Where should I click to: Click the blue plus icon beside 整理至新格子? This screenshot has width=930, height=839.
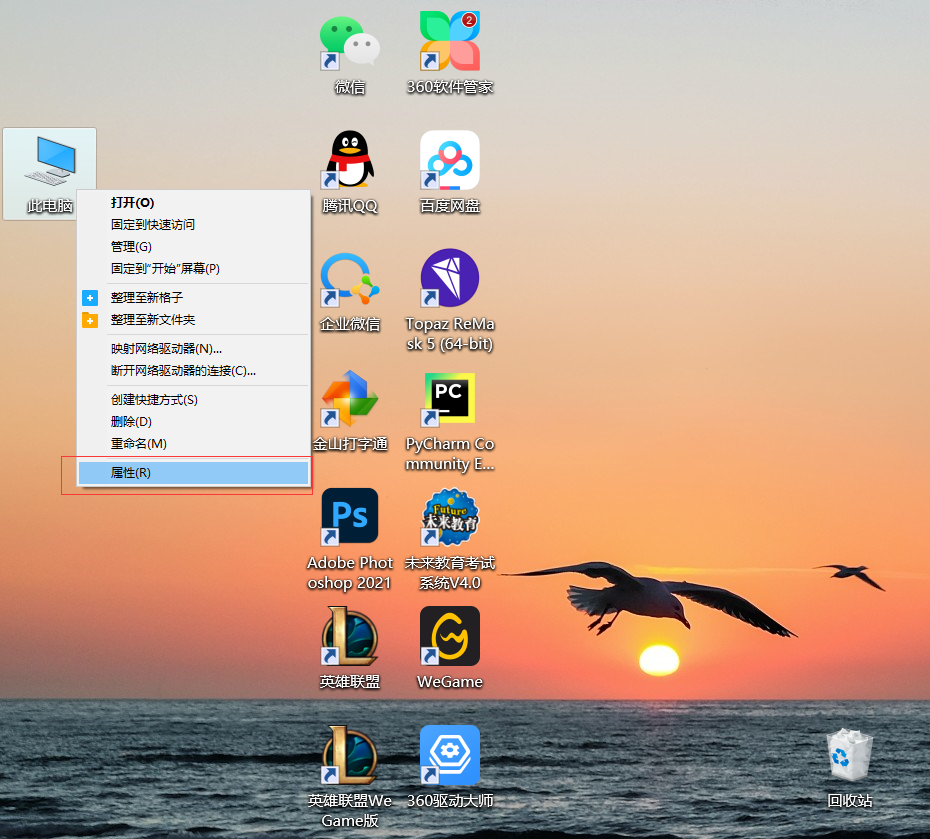pyautogui.click(x=90, y=298)
